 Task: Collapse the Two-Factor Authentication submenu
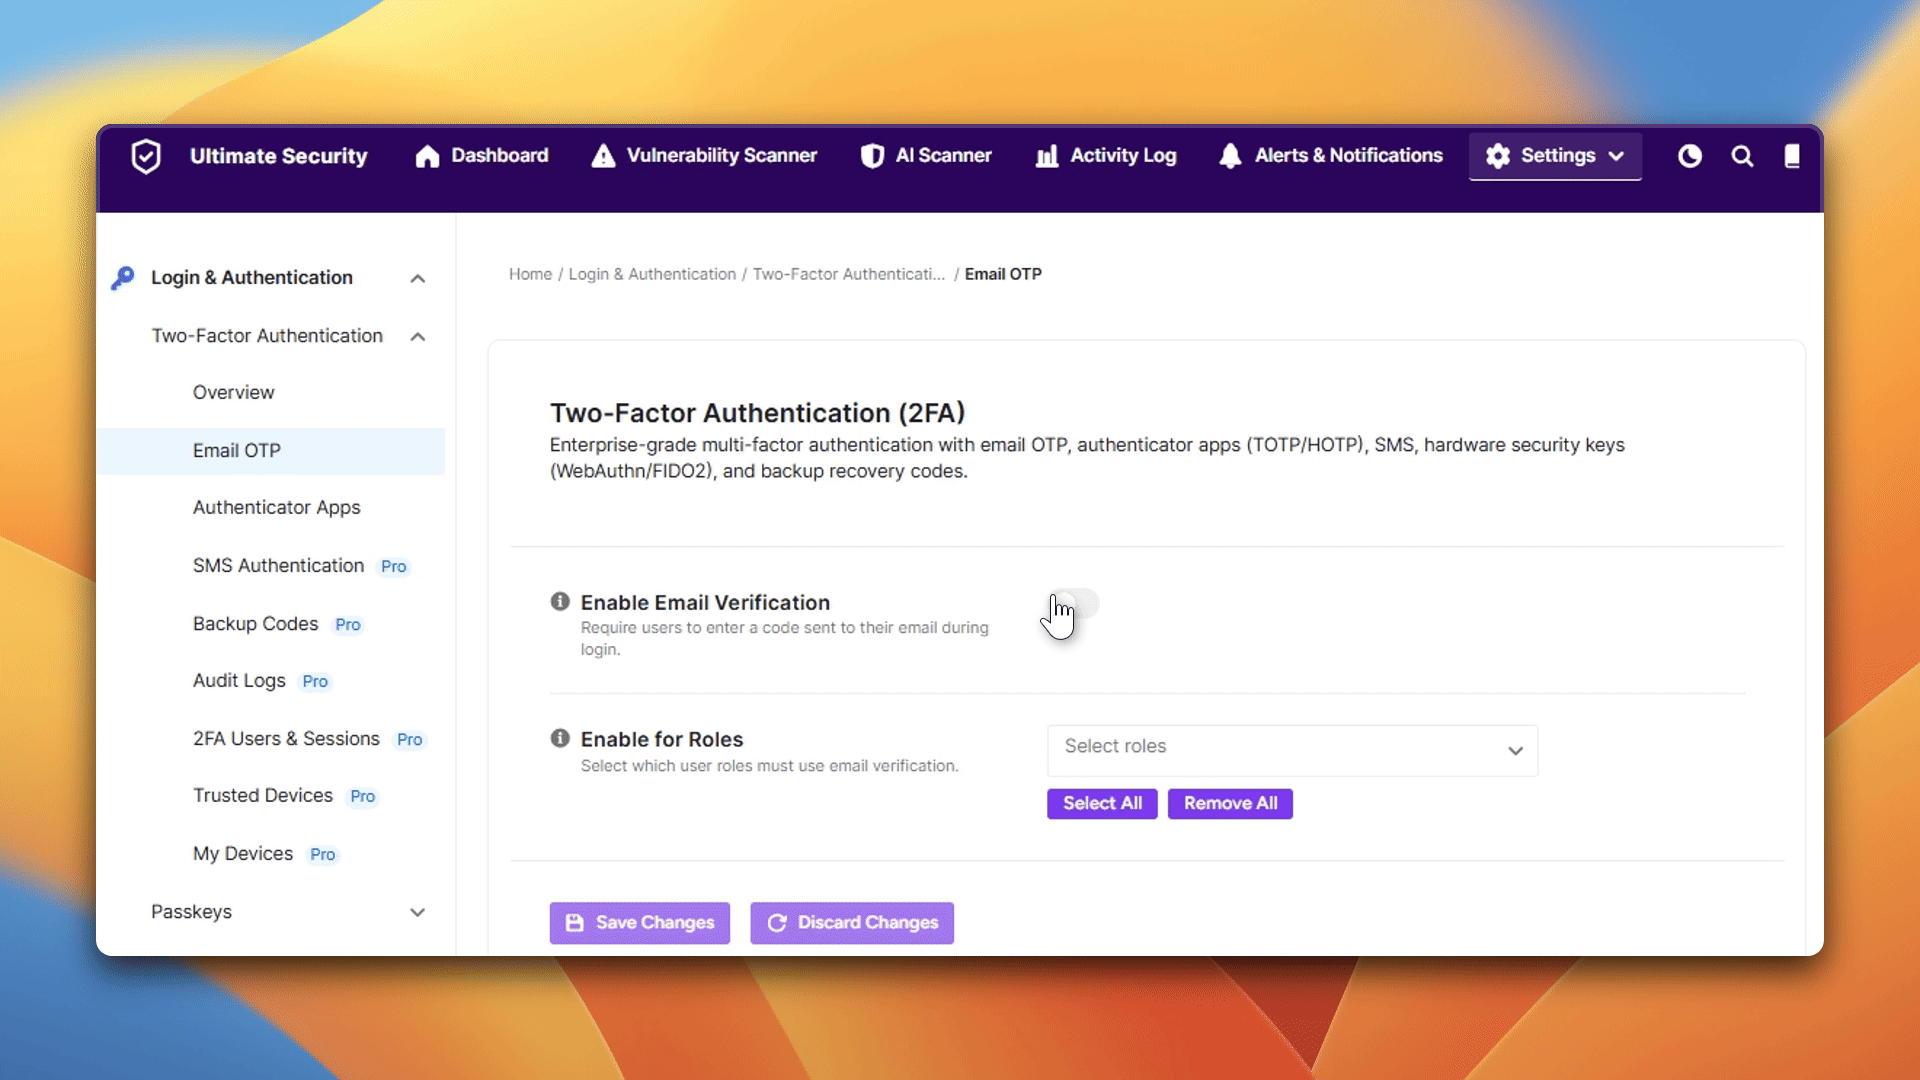(x=418, y=337)
